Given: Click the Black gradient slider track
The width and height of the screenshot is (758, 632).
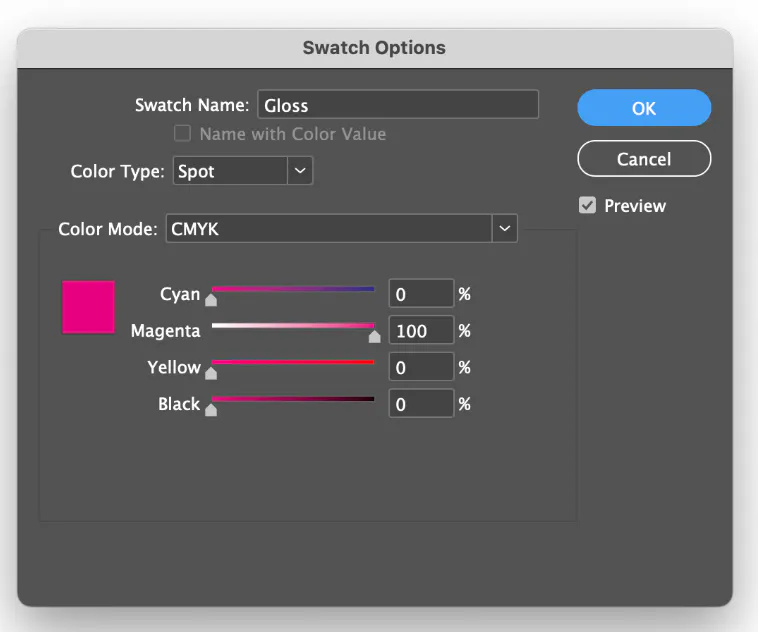Looking at the screenshot, I should (293, 399).
